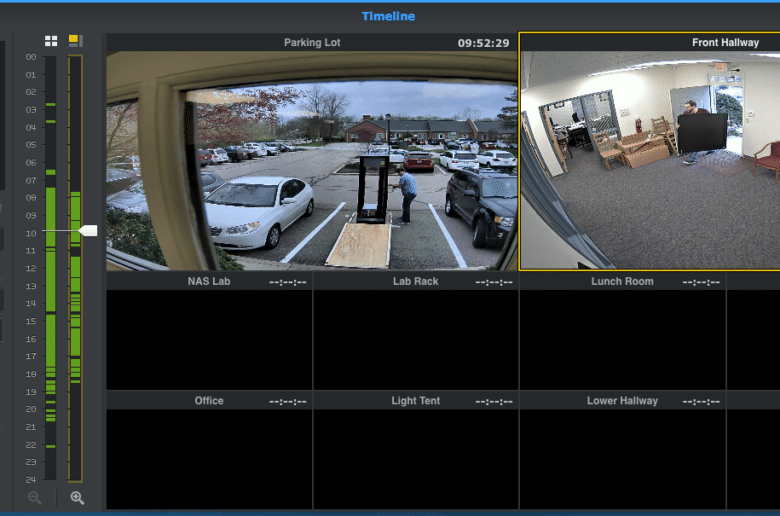Zoom out the timeline
Screen dimensions: 780x516
pos(34,498)
